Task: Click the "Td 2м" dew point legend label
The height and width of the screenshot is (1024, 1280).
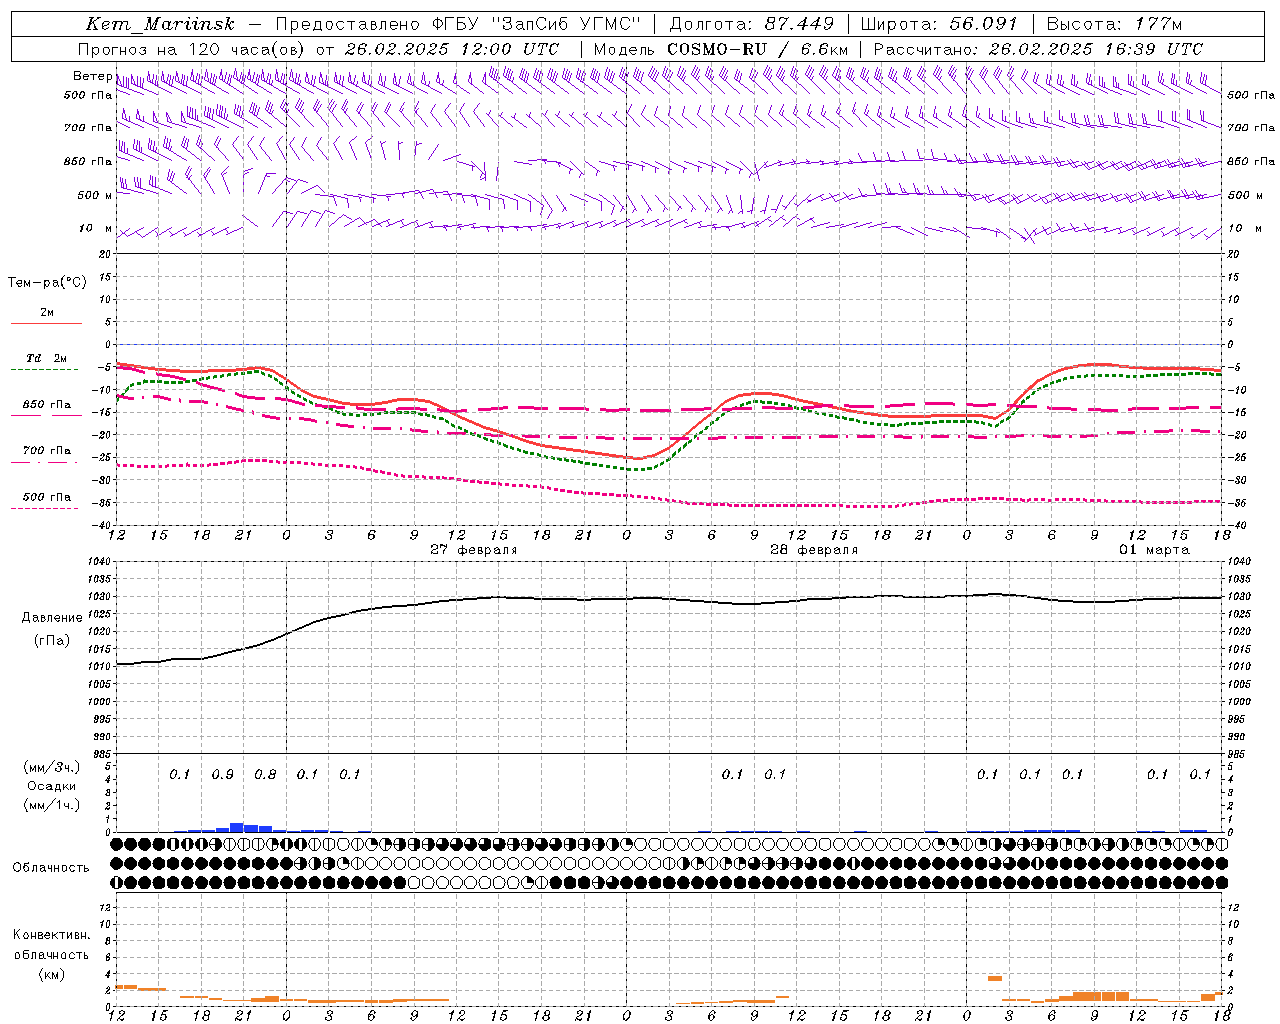Action: (47, 358)
